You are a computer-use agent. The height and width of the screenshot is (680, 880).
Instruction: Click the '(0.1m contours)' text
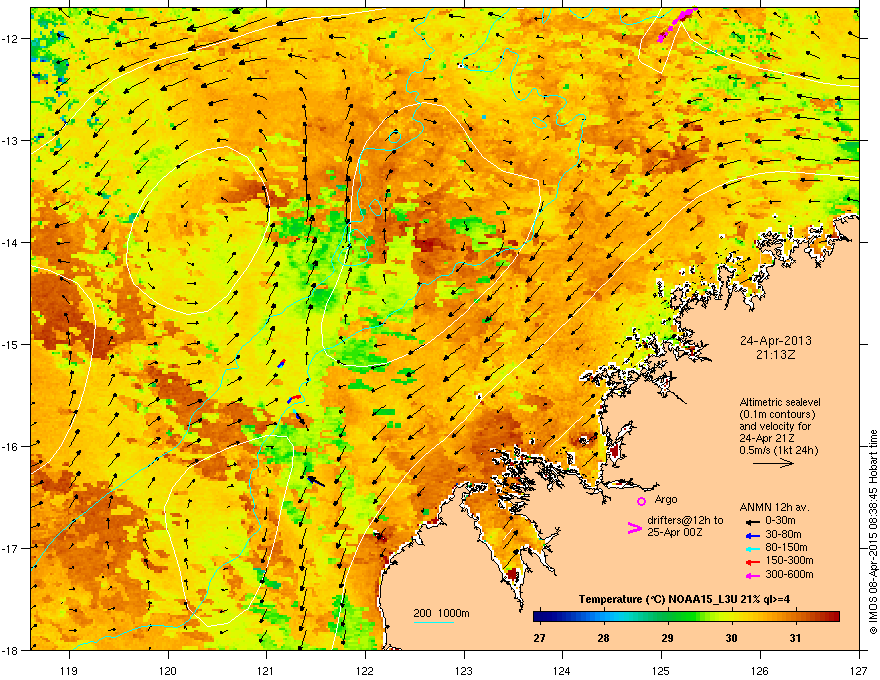click(x=777, y=414)
